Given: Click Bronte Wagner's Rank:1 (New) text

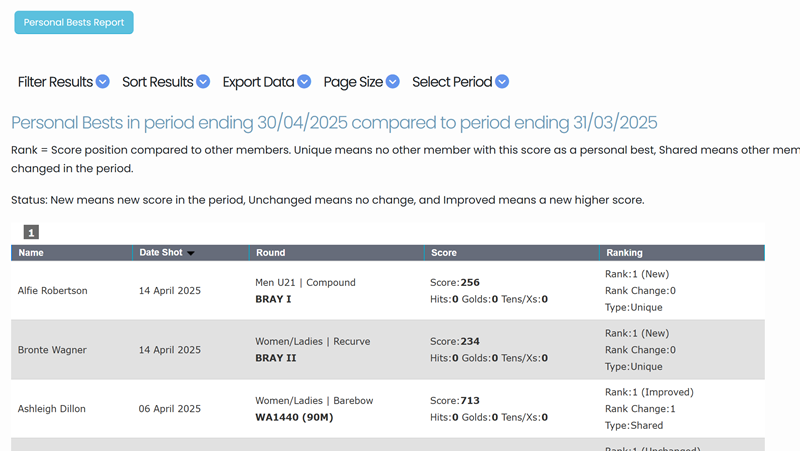Looking at the screenshot, I should pyautogui.click(x=637, y=333).
